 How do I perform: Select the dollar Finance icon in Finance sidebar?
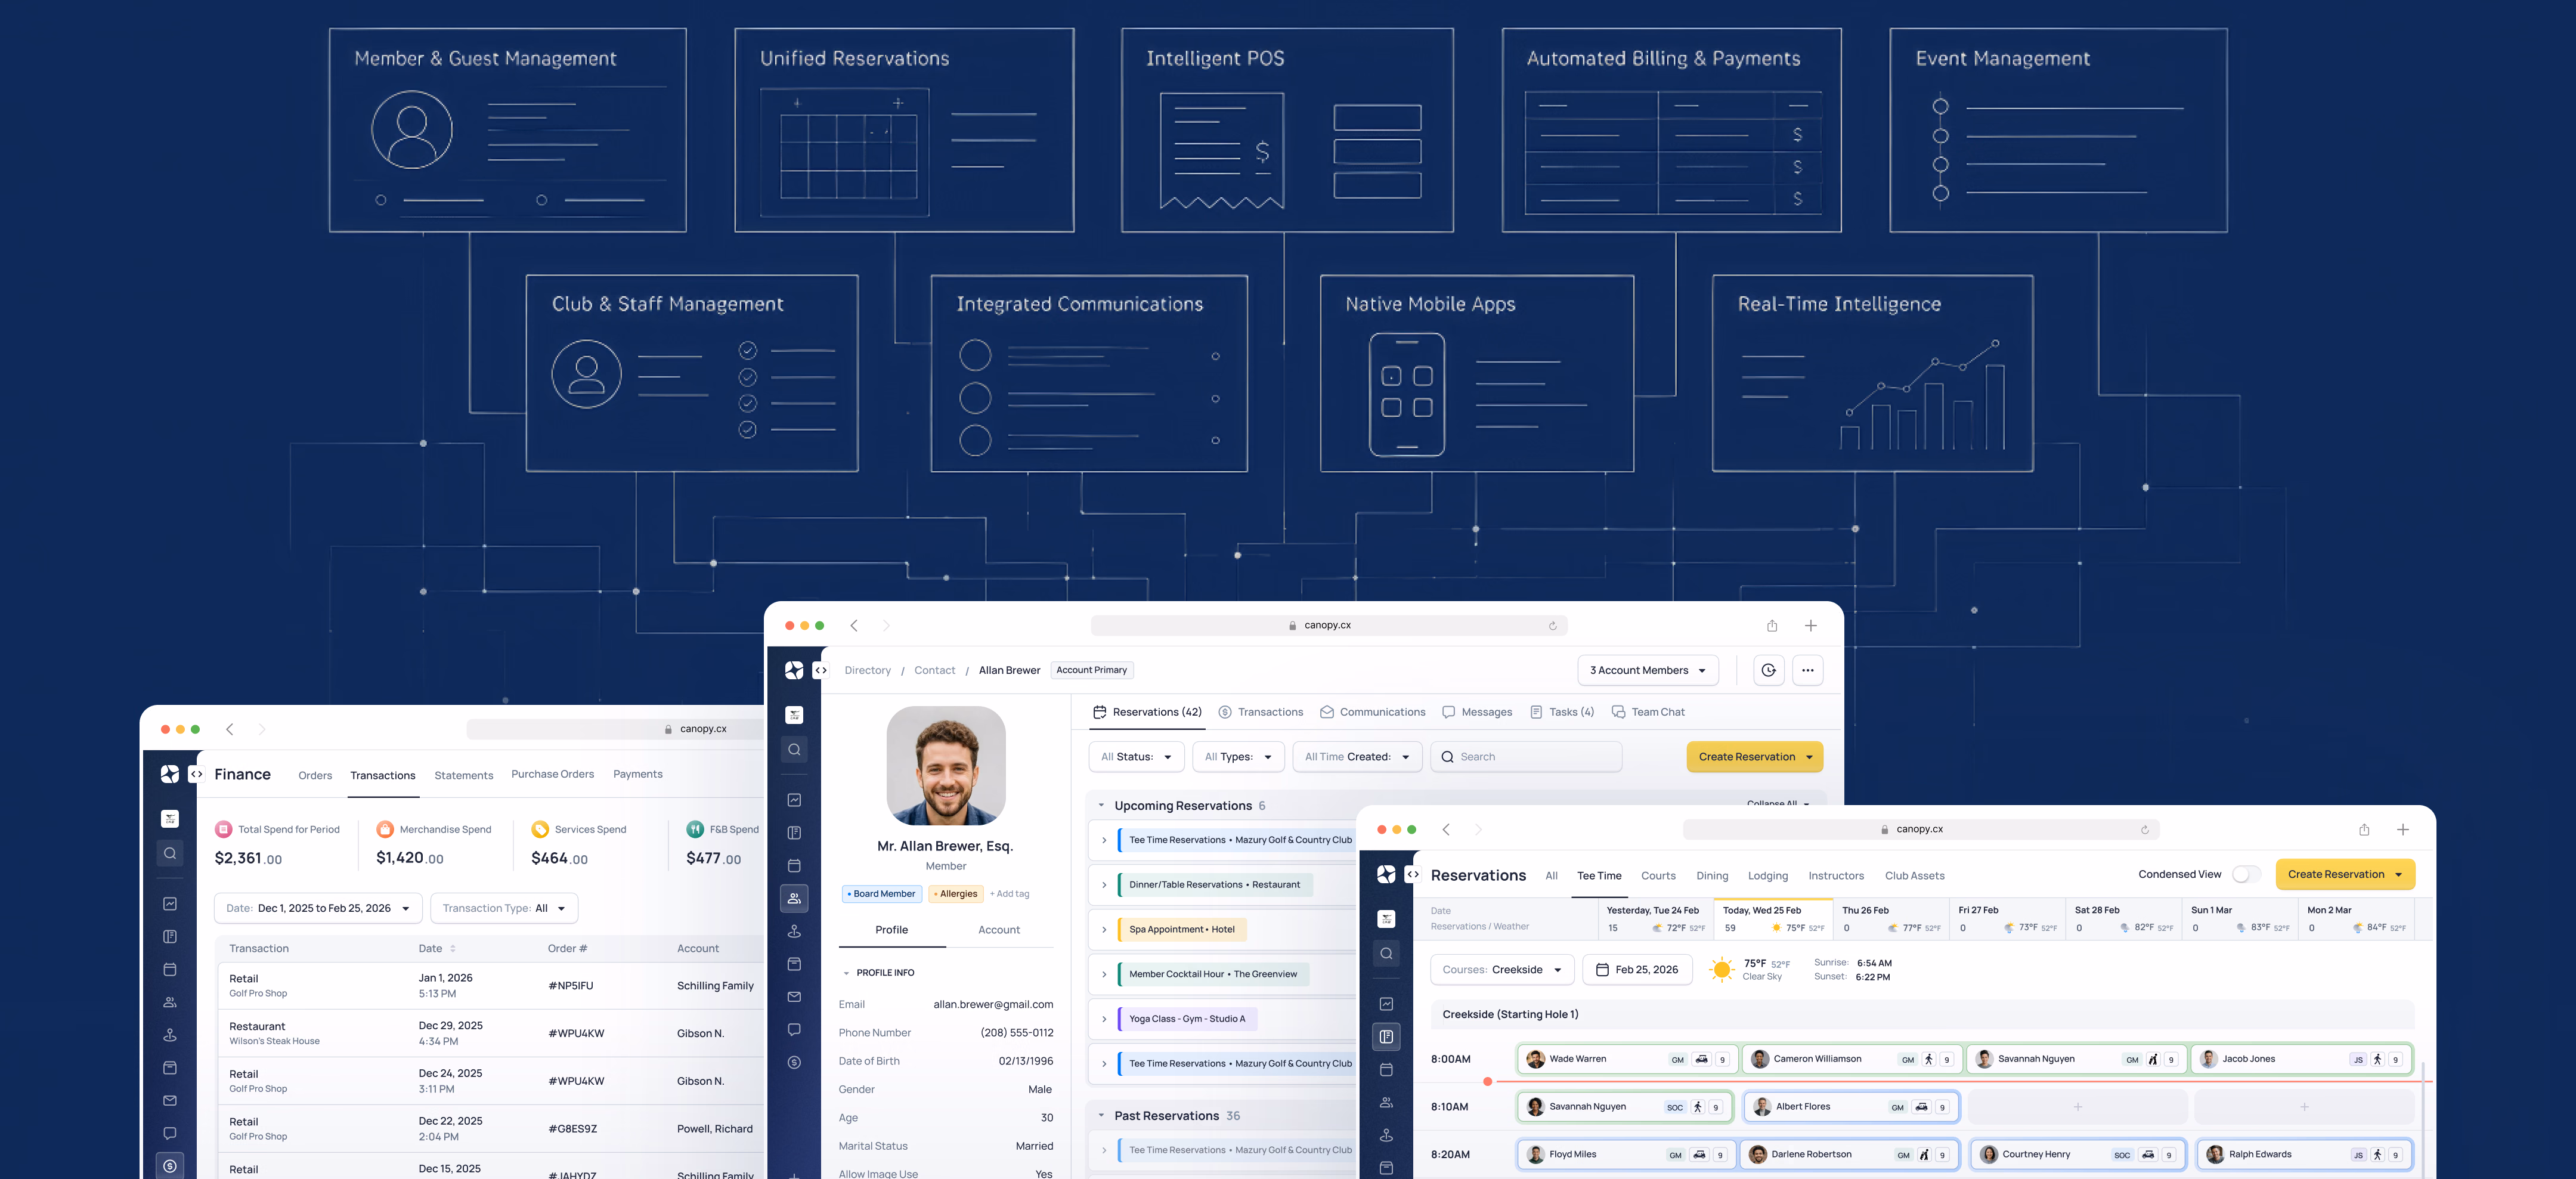click(170, 1166)
